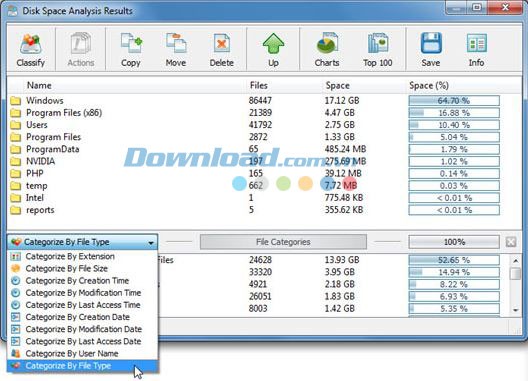Choose Categorize By Creation Date

(x=82, y=317)
